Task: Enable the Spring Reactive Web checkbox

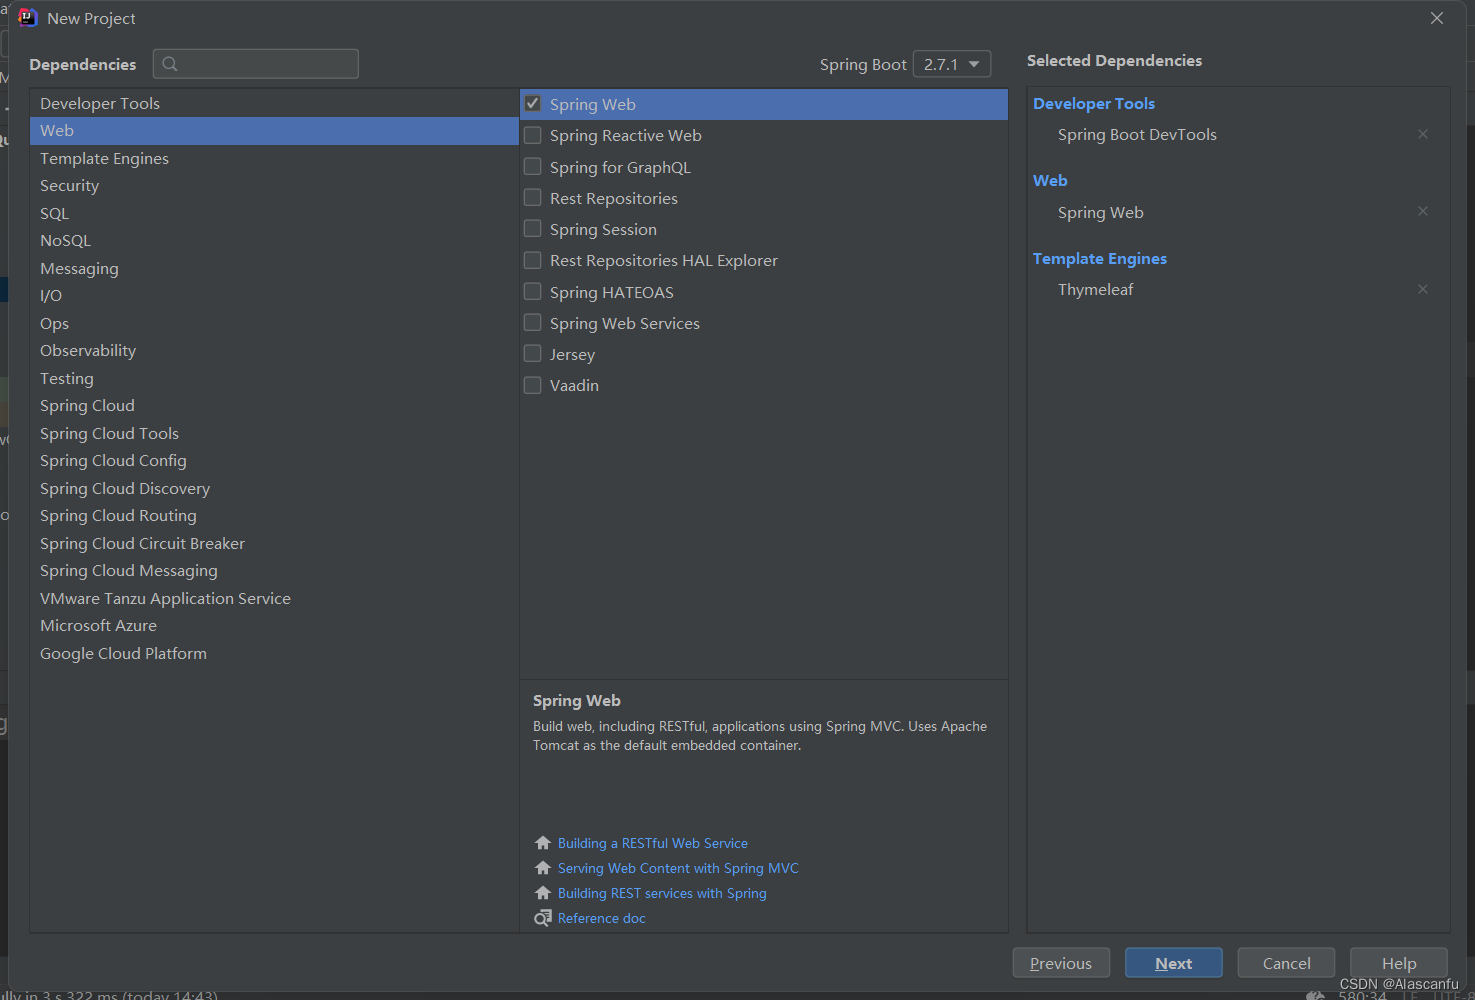Action: pos(533,135)
